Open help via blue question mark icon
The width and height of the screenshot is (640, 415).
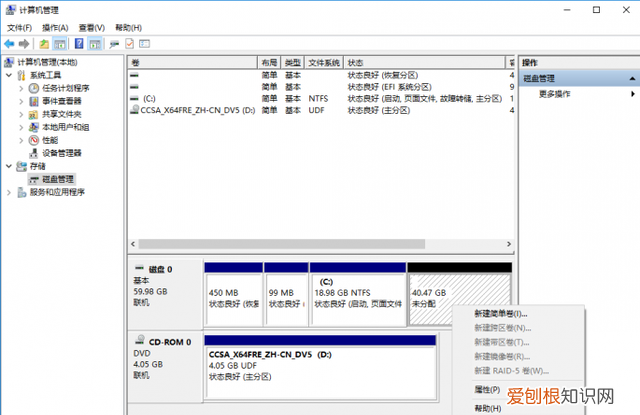pyautogui.click(x=79, y=44)
